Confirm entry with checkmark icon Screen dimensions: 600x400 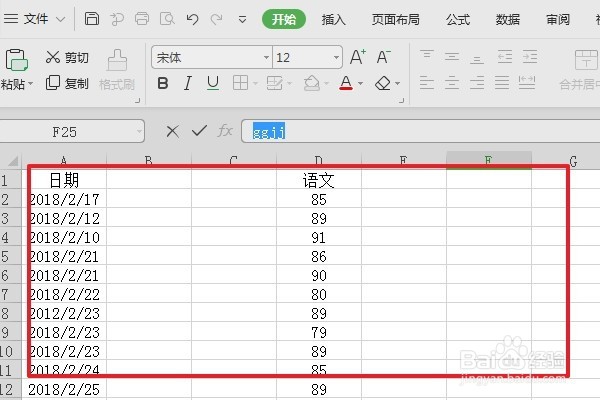[199, 131]
